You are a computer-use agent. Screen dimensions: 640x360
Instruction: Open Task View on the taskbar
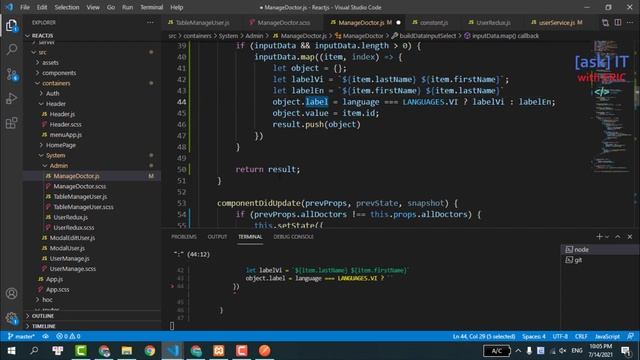(x=58, y=351)
